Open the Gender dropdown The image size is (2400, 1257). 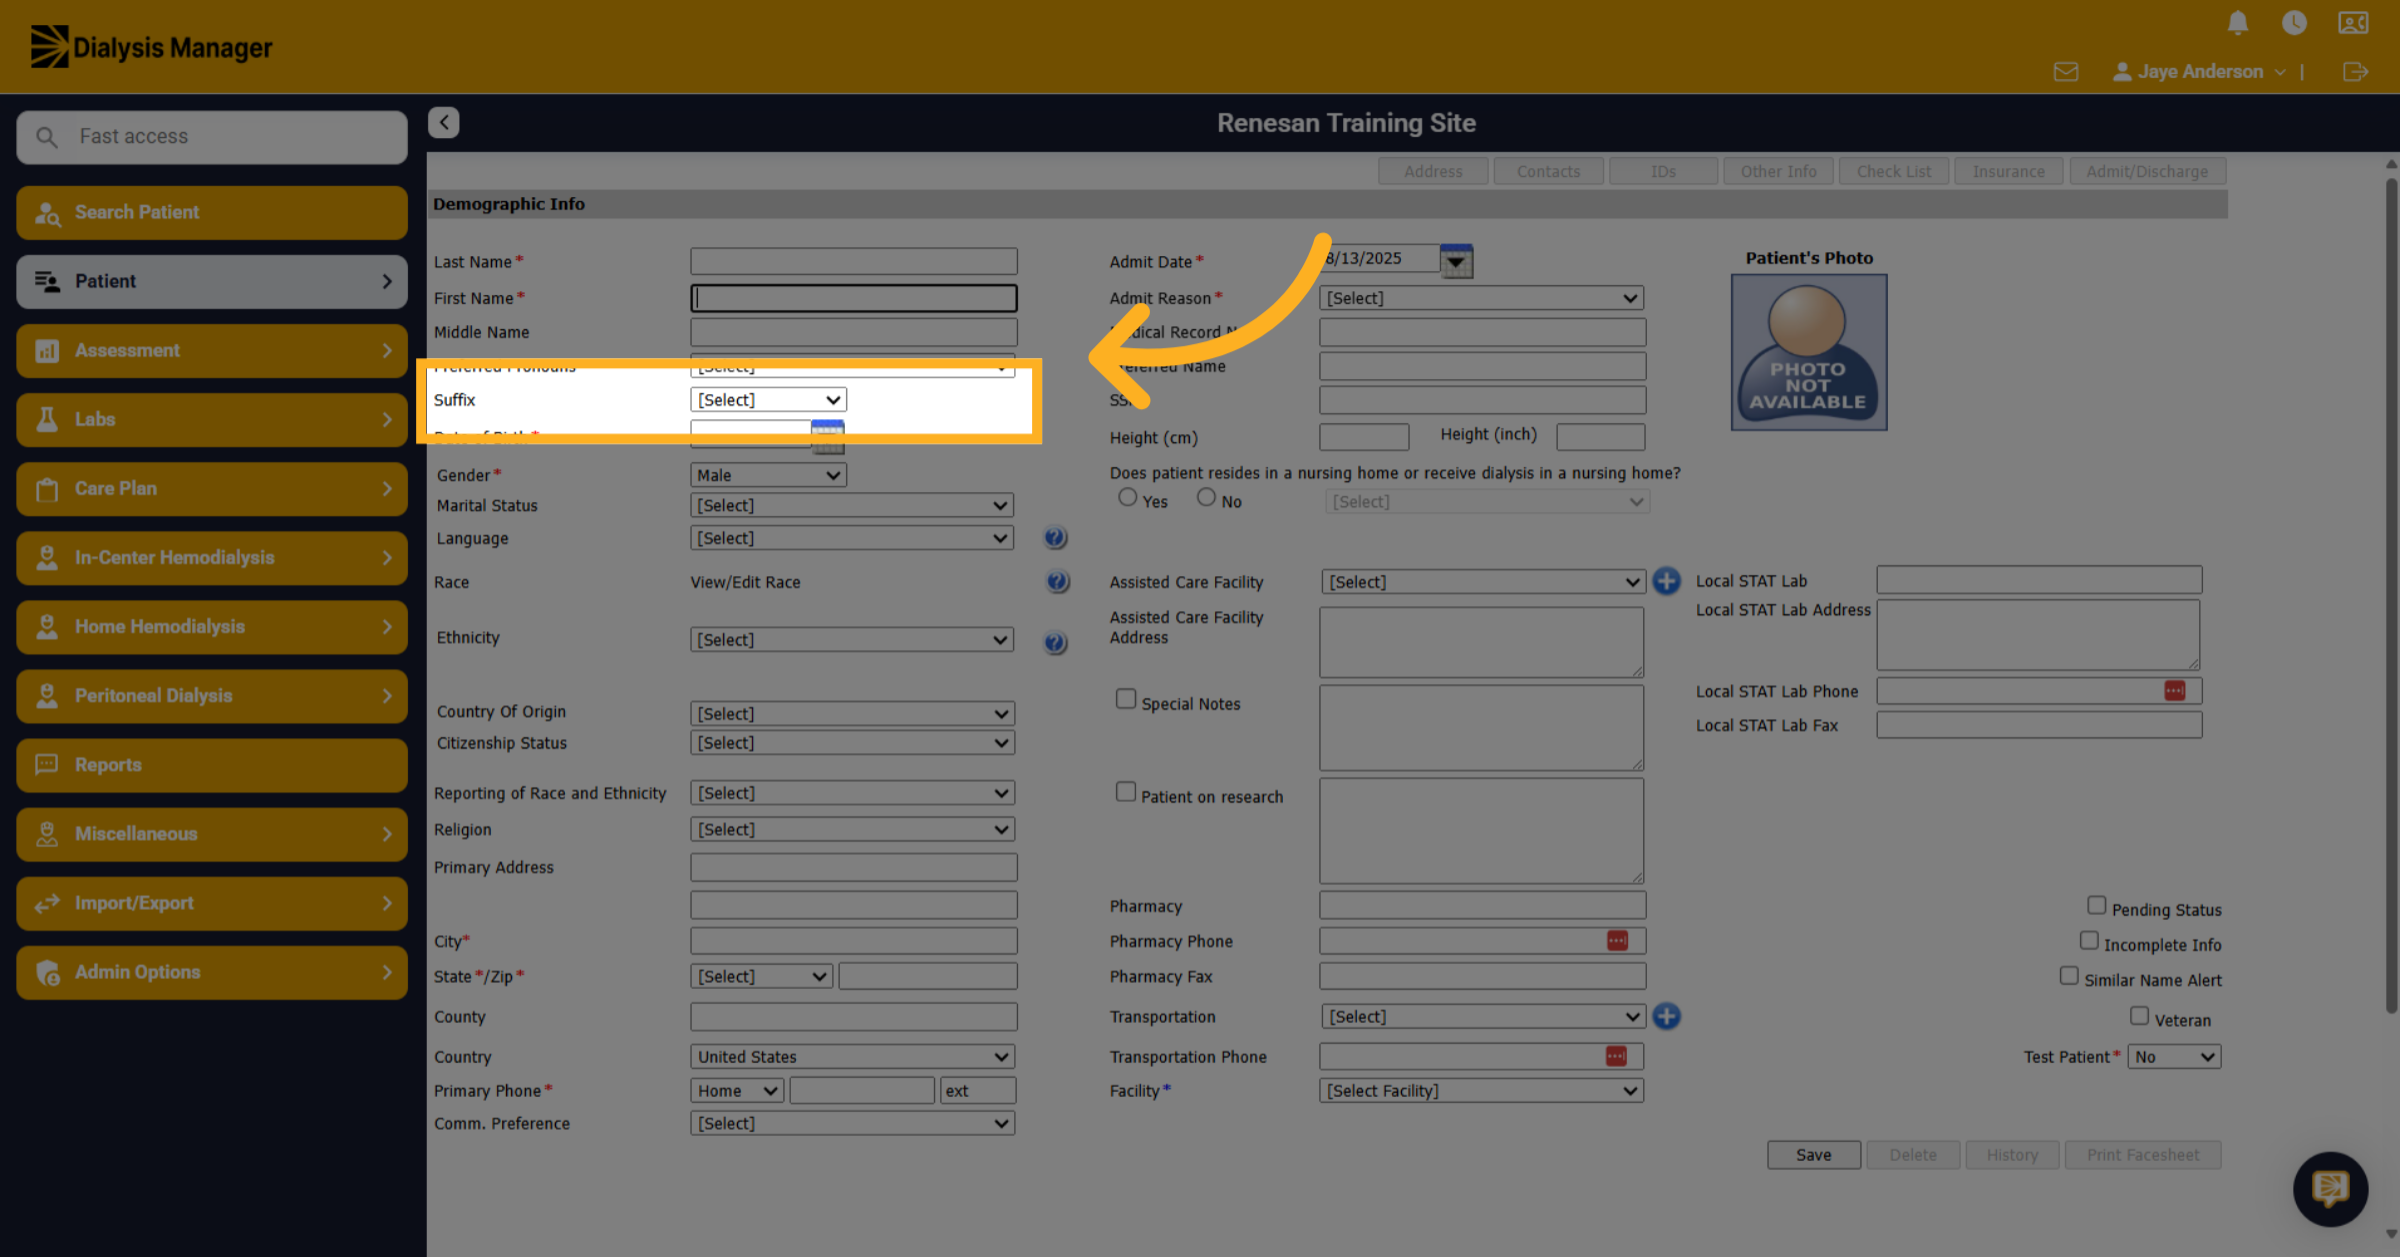point(768,475)
